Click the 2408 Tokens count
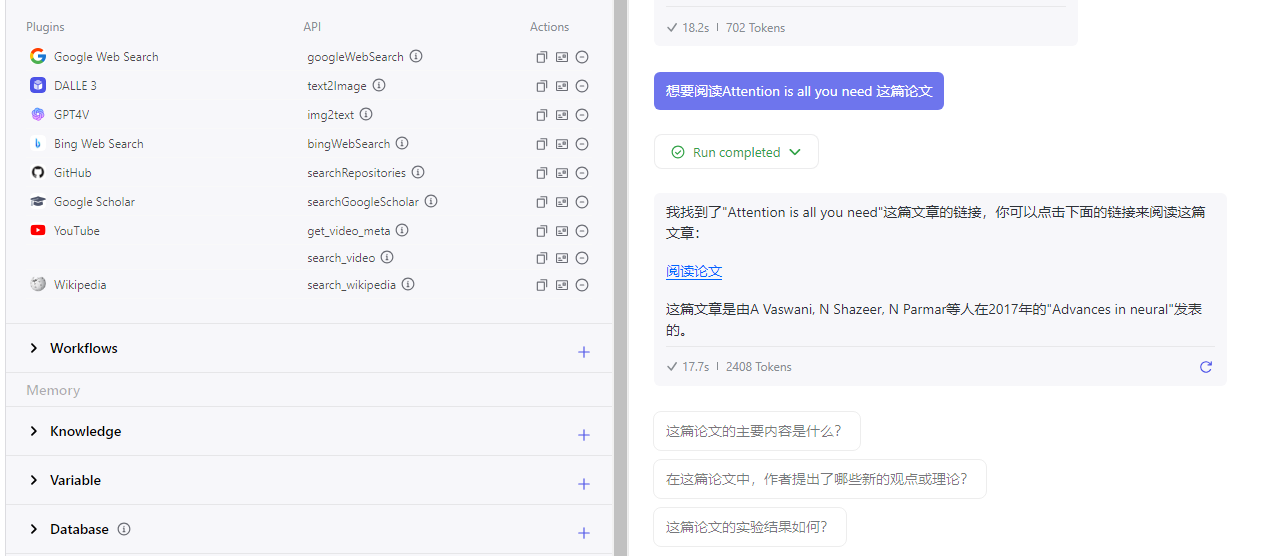 click(759, 367)
